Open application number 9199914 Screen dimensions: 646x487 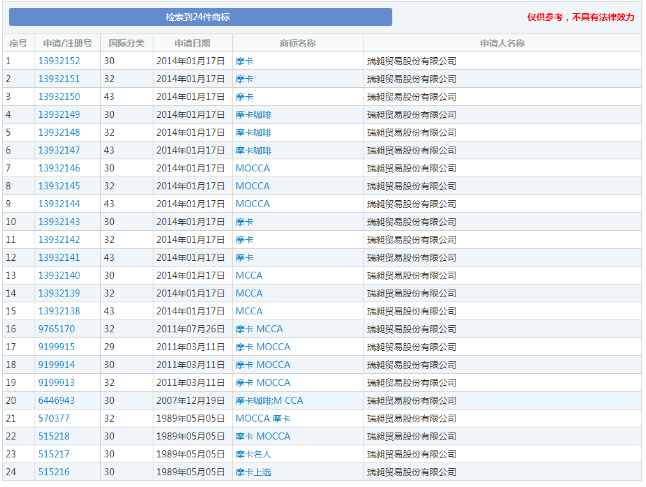click(x=56, y=365)
